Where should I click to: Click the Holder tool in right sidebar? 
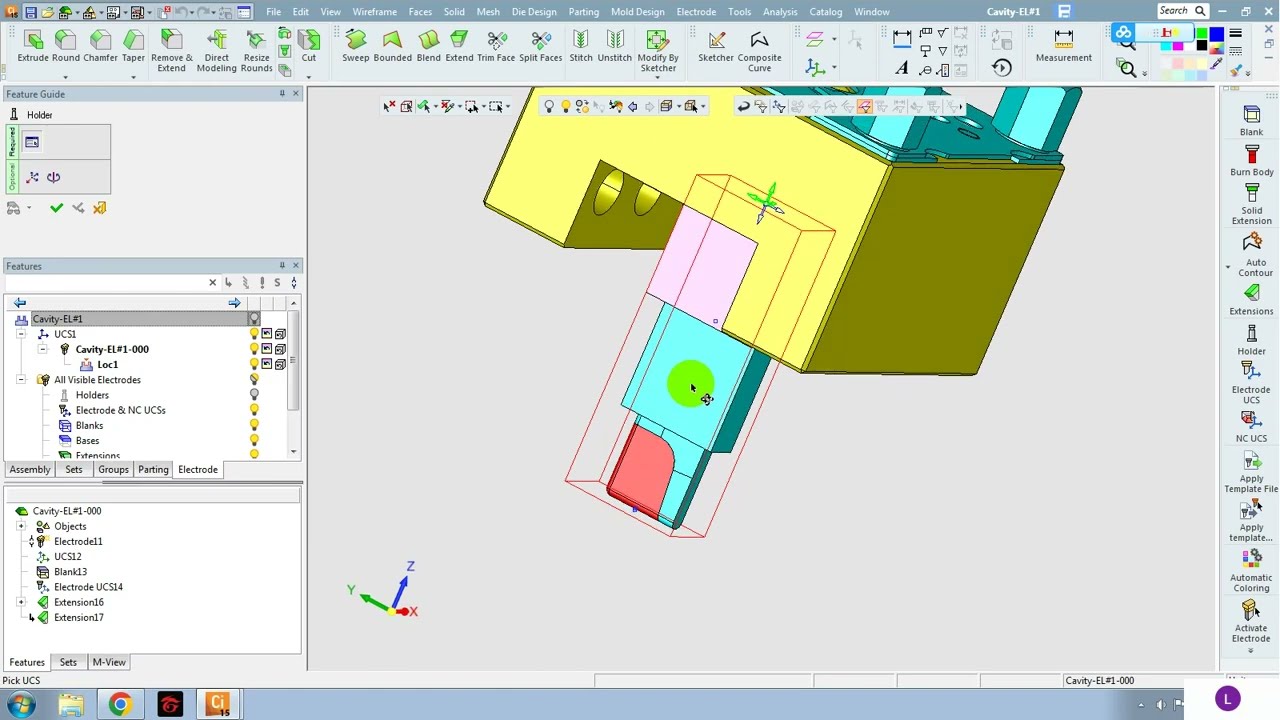tap(1251, 340)
